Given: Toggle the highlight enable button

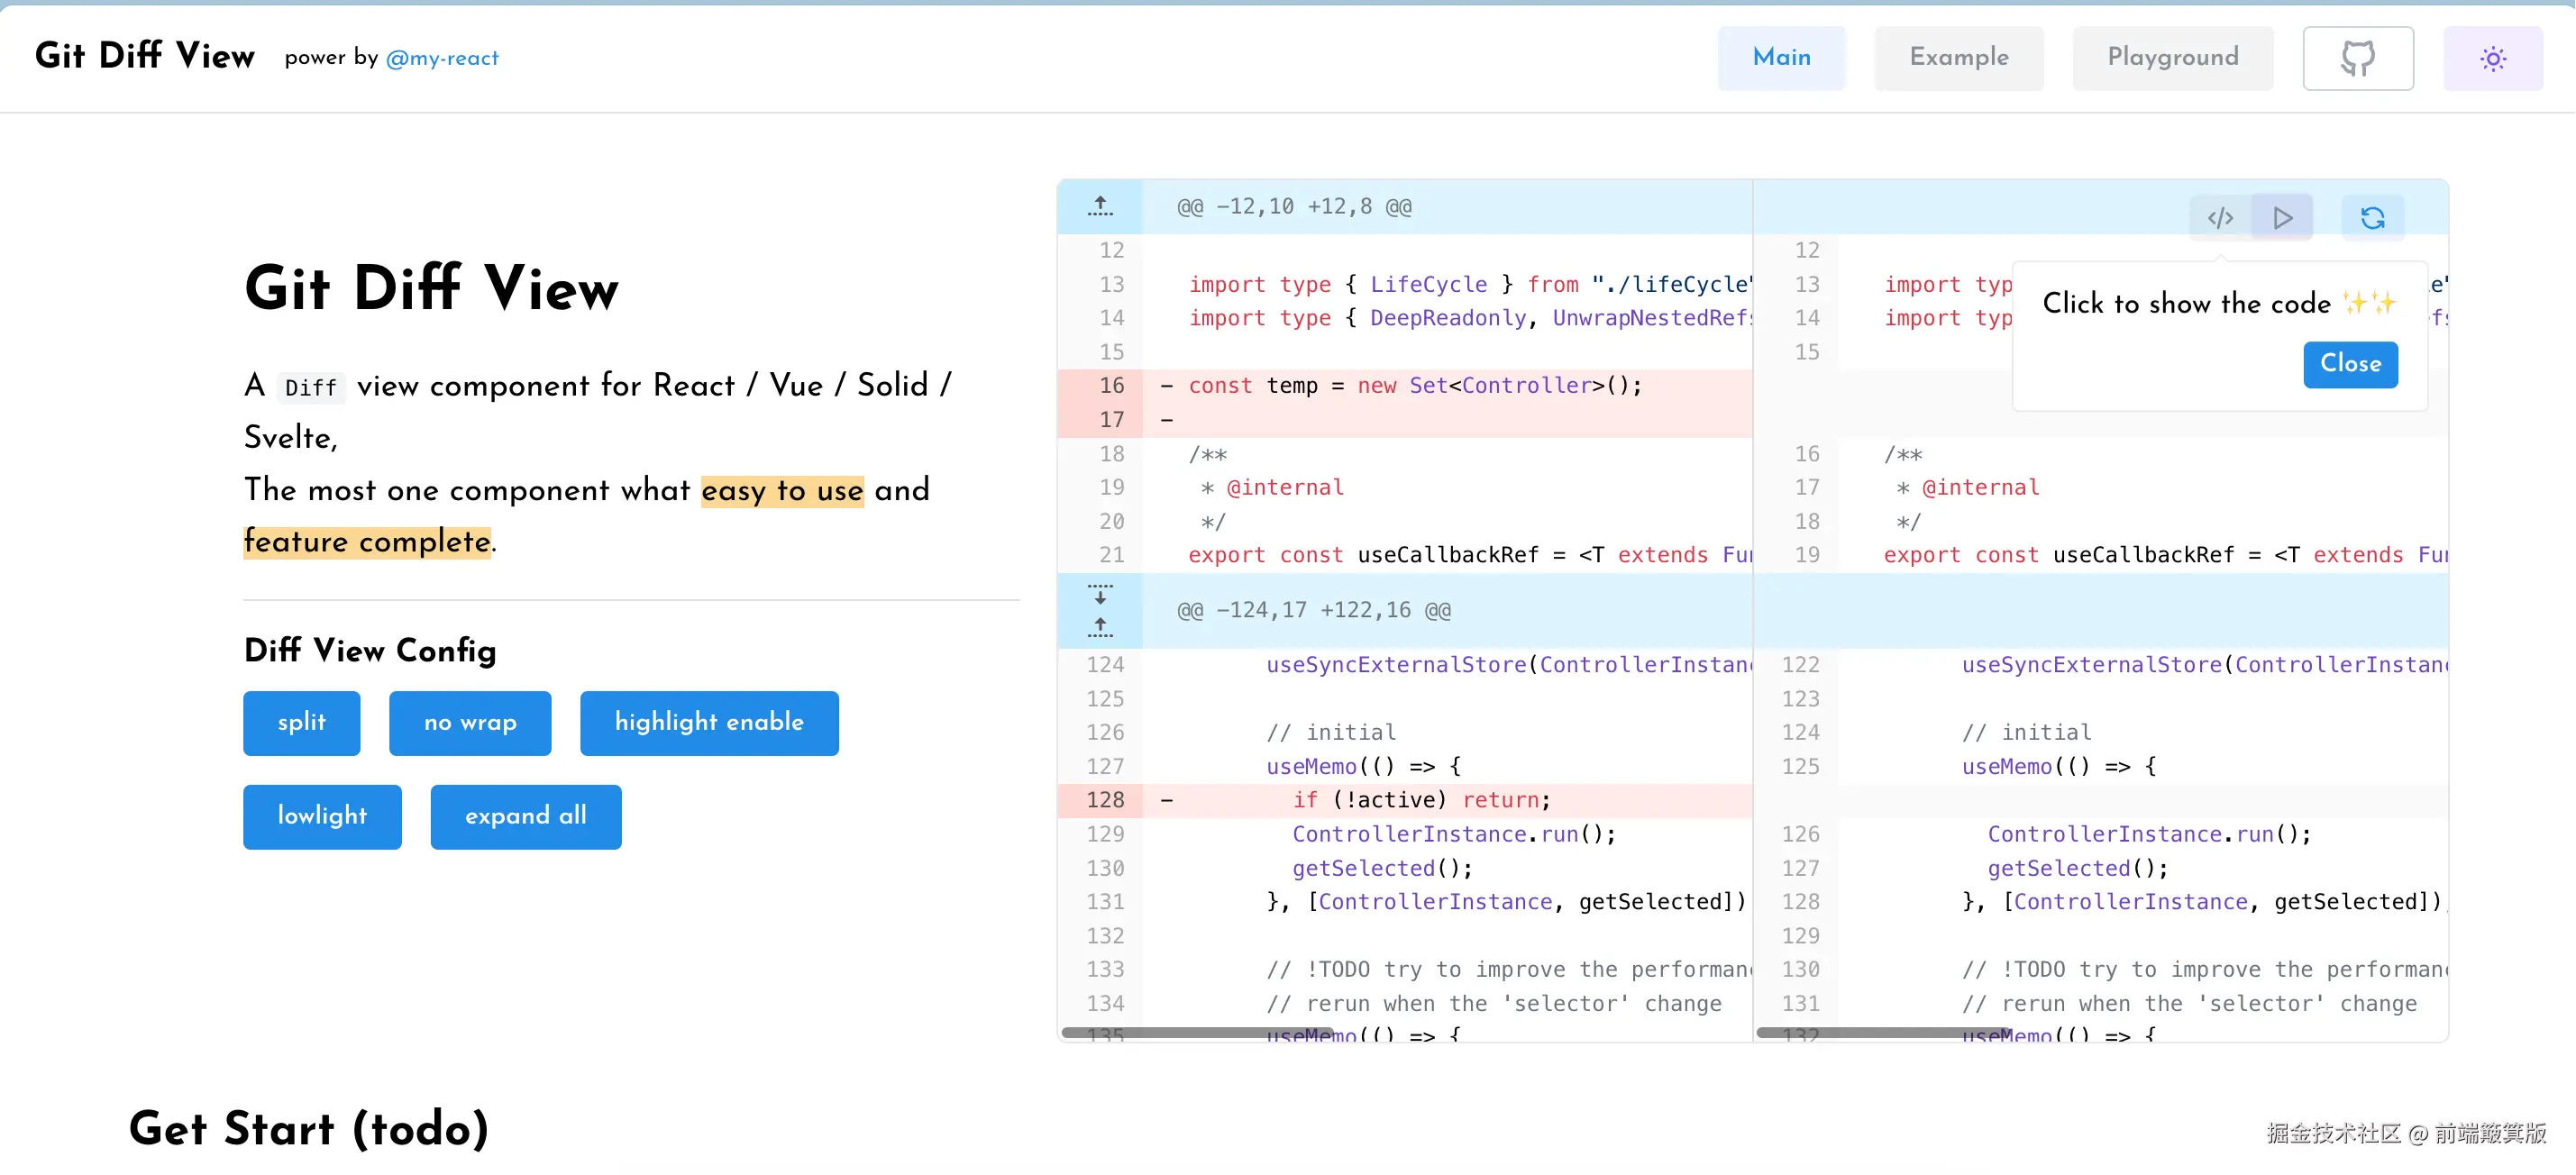Looking at the screenshot, I should [x=708, y=722].
